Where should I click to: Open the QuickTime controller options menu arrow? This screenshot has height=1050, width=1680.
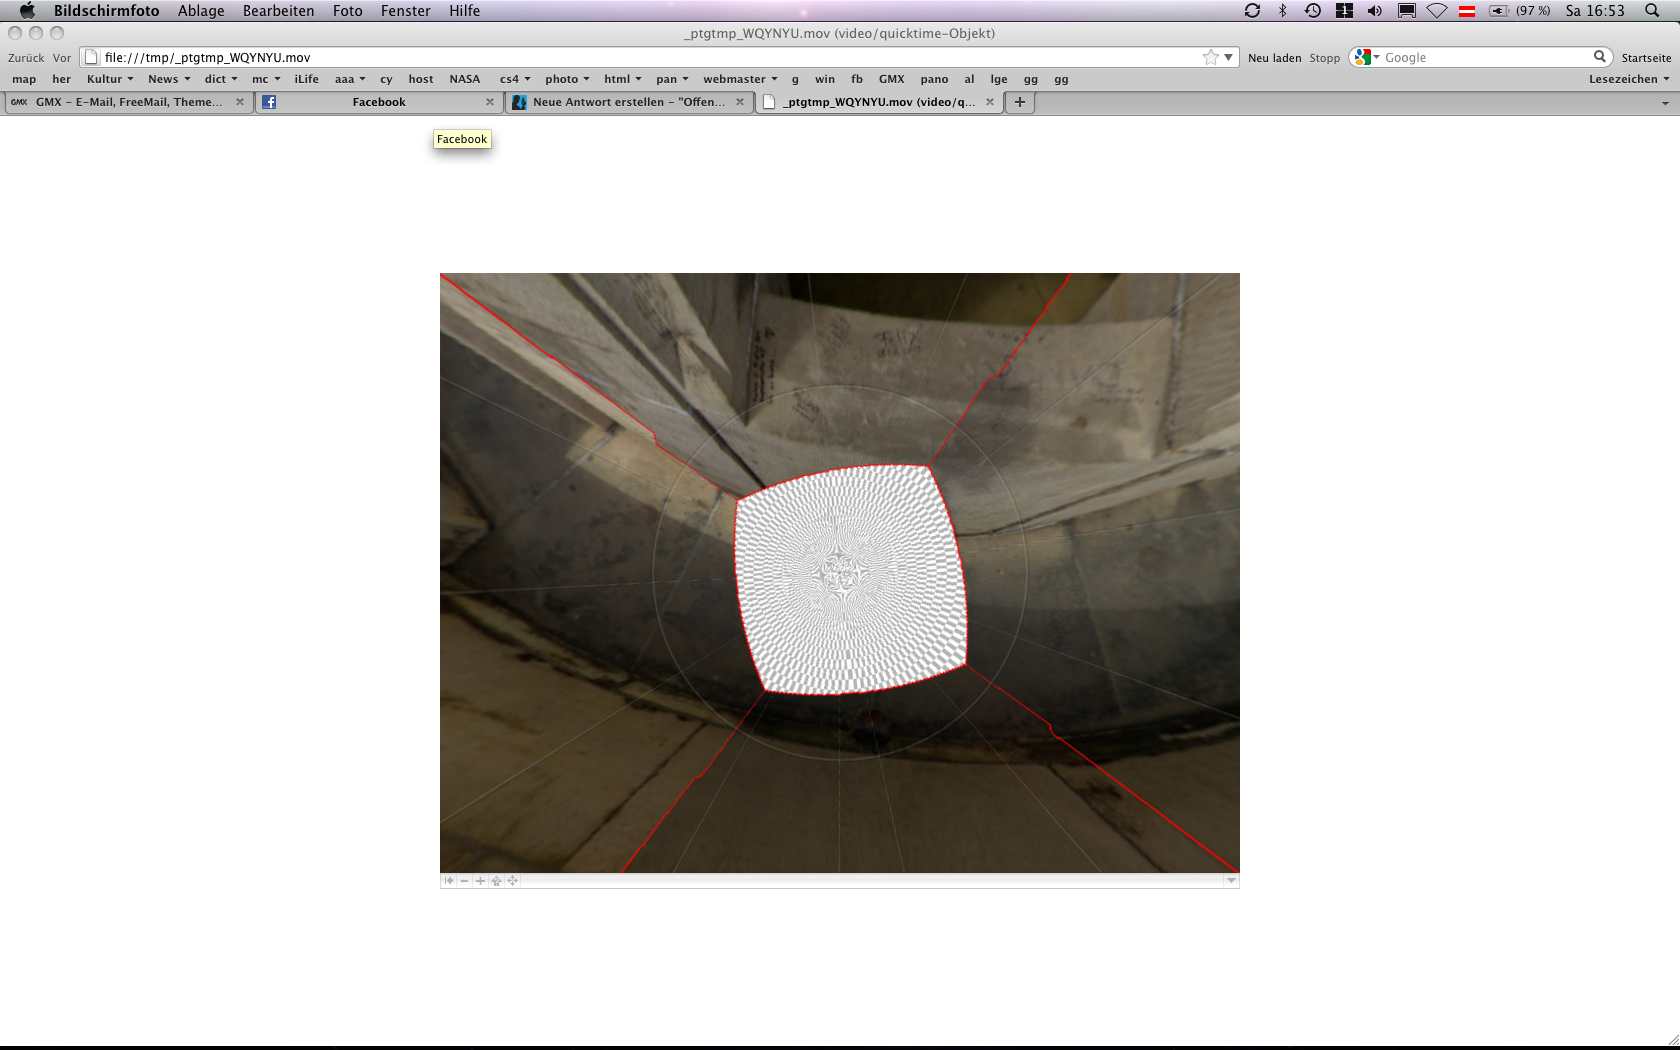1231,881
